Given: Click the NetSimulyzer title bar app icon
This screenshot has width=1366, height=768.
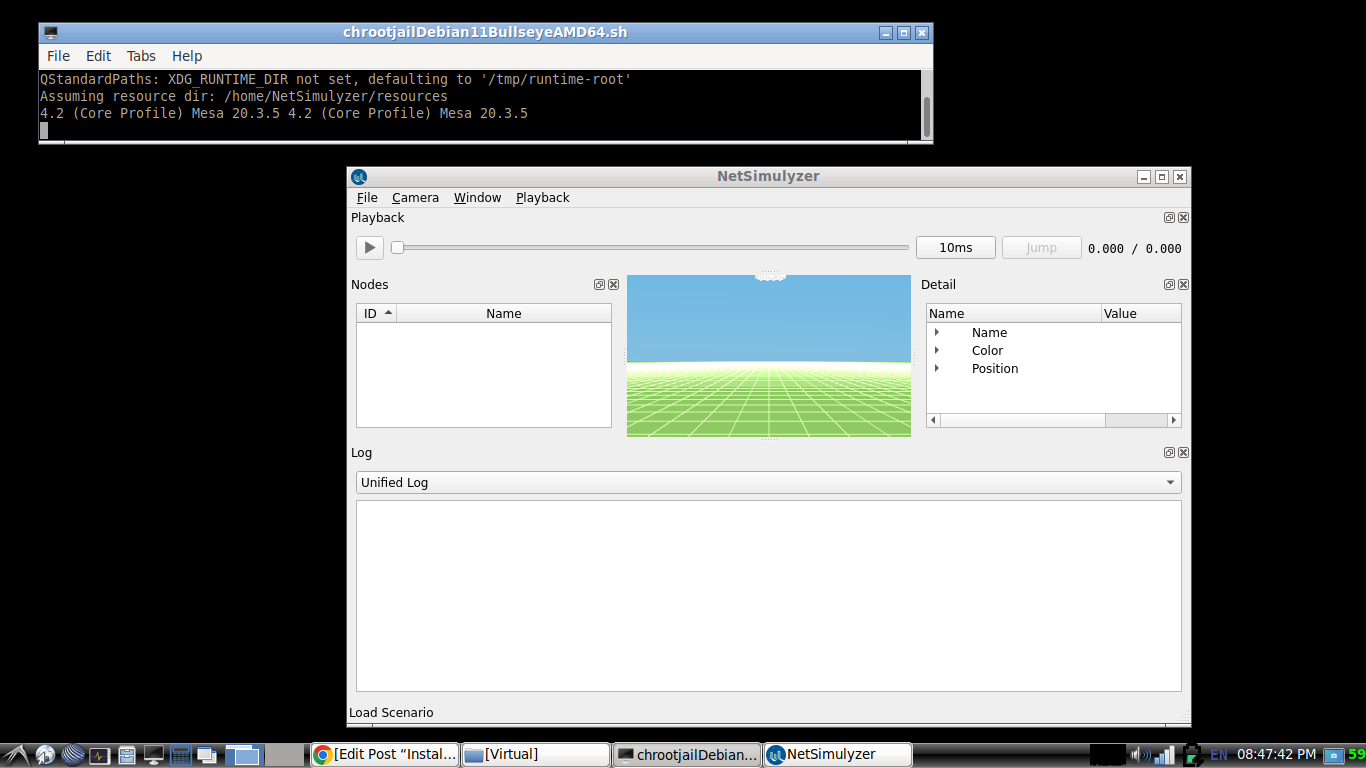Looking at the screenshot, I should coord(359,176).
